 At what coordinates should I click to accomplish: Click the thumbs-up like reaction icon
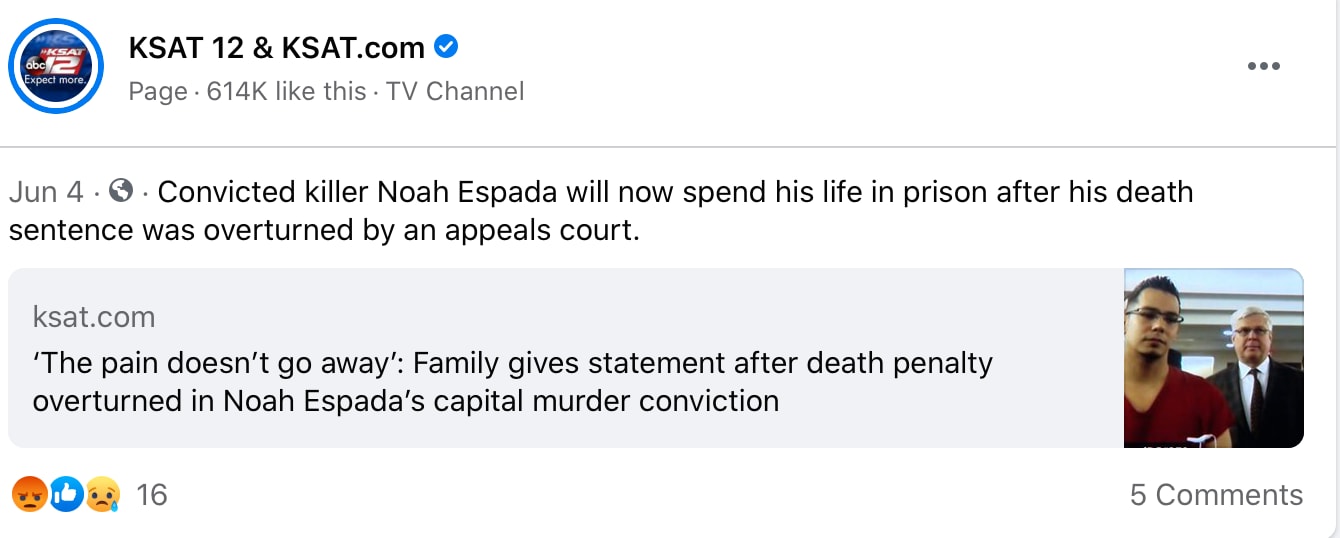pos(66,494)
